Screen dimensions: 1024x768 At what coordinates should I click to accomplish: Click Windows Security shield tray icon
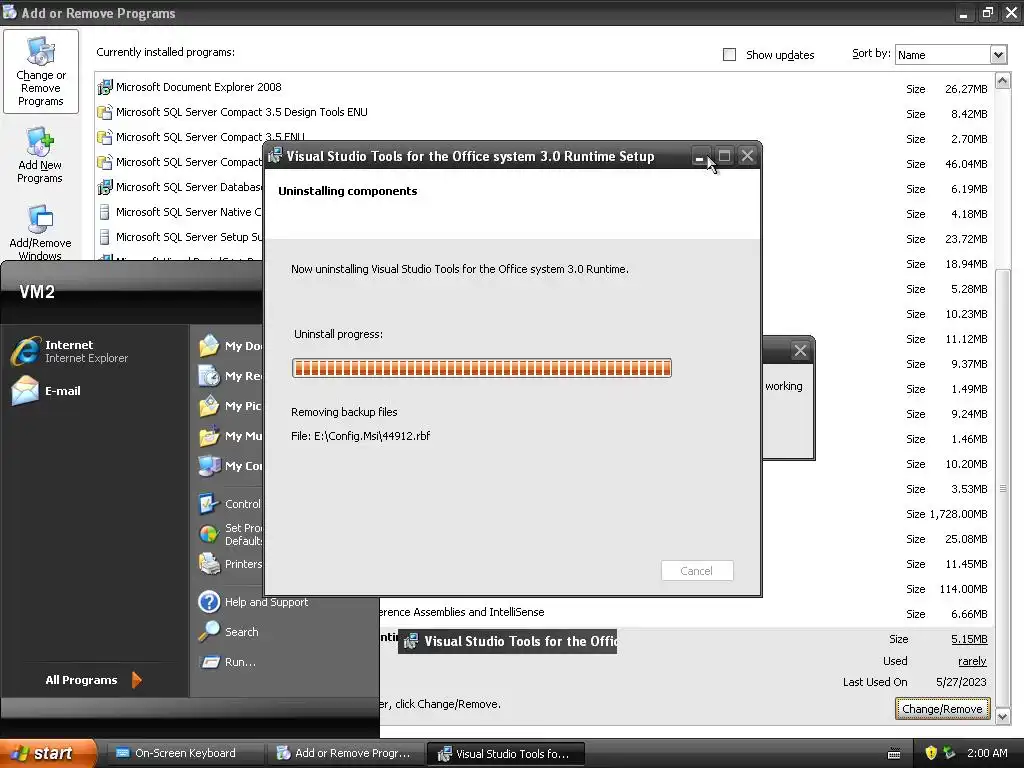click(931, 753)
